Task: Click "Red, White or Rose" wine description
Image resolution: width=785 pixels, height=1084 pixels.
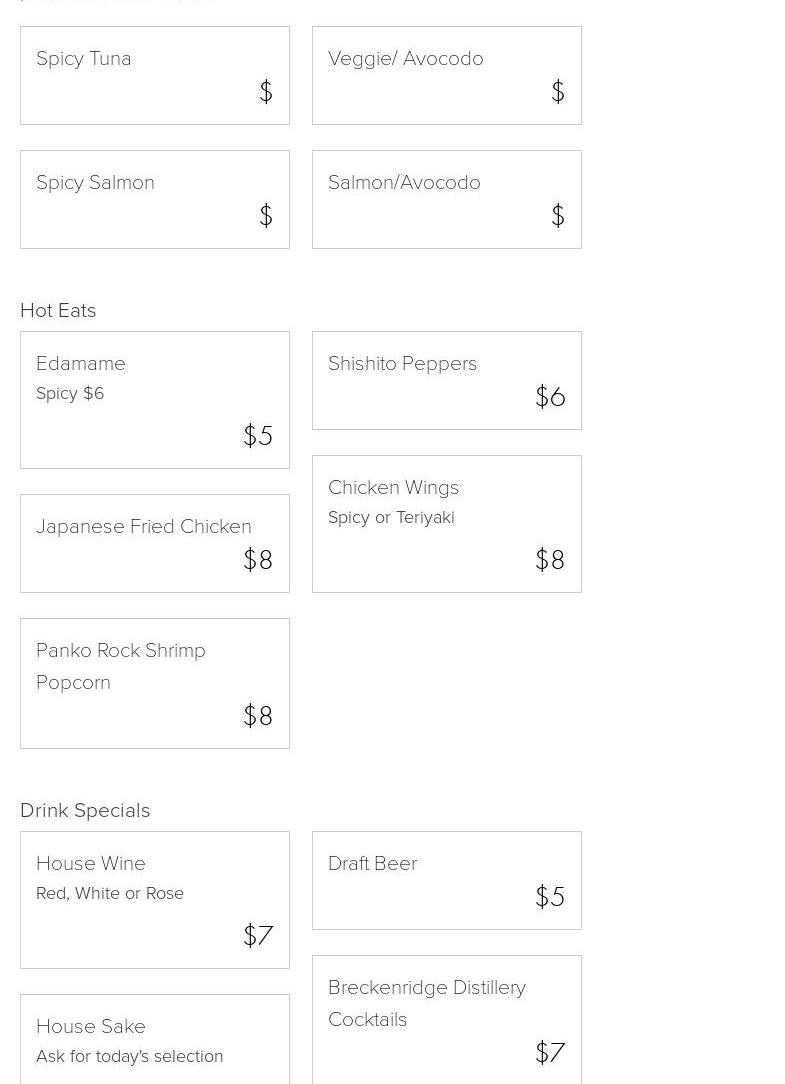Action: [110, 894]
